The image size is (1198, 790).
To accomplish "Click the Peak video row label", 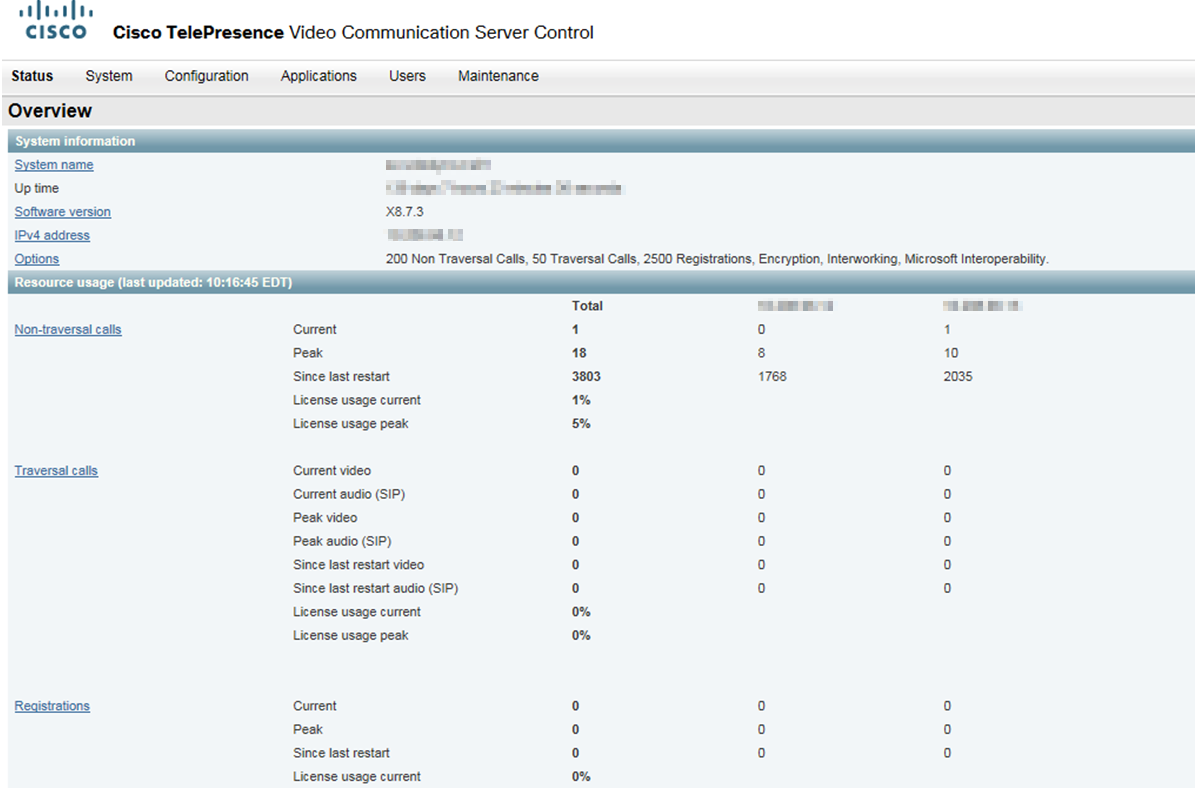I will pyautogui.click(x=325, y=518).
